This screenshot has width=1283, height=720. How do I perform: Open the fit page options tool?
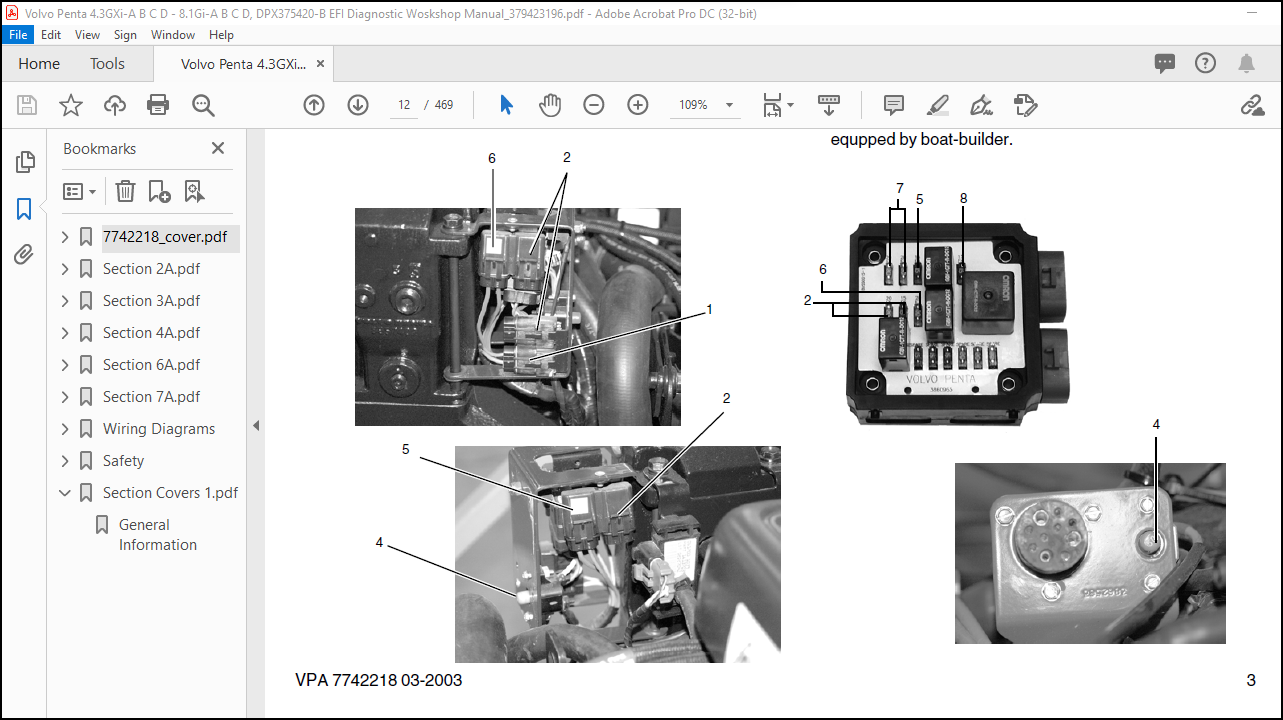pyautogui.click(x=777, y=105)
